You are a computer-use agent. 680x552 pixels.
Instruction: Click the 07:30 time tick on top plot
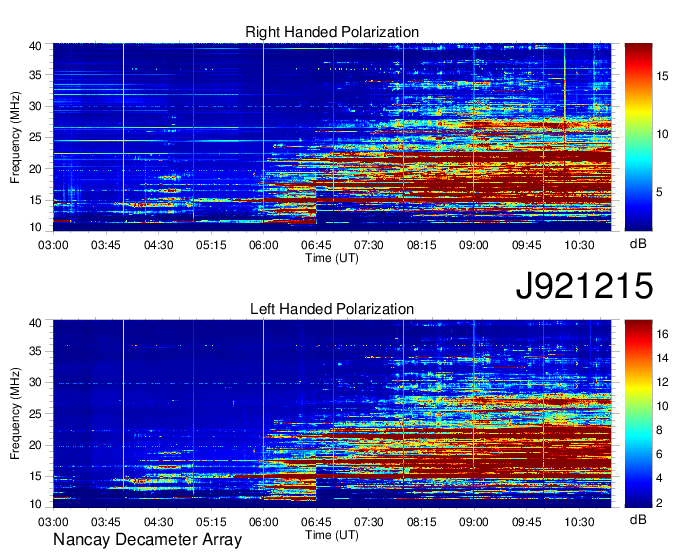369,245
